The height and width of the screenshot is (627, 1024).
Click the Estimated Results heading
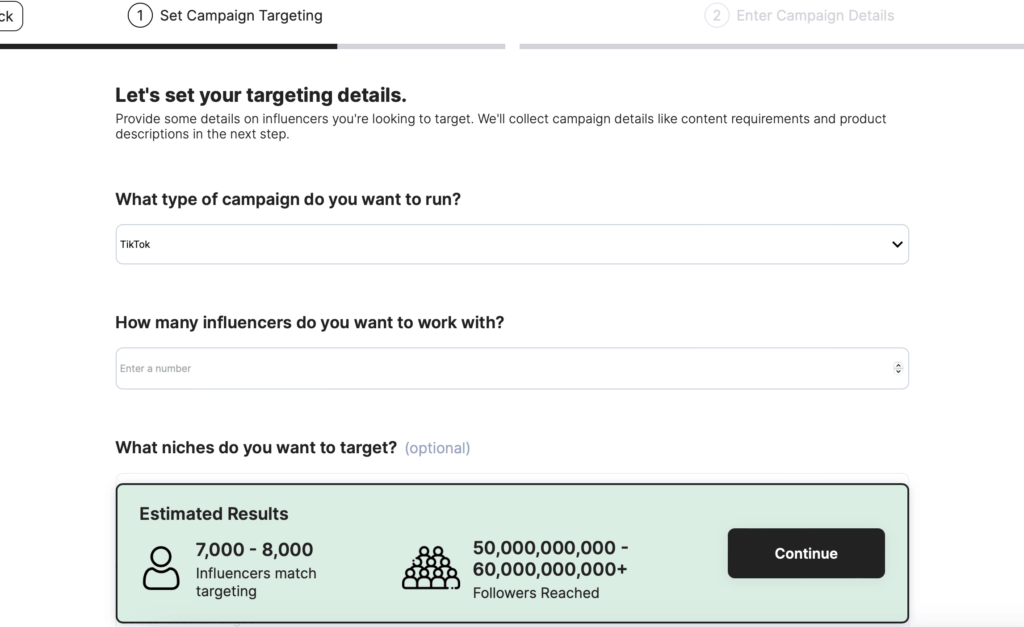[x=214, y=514]
